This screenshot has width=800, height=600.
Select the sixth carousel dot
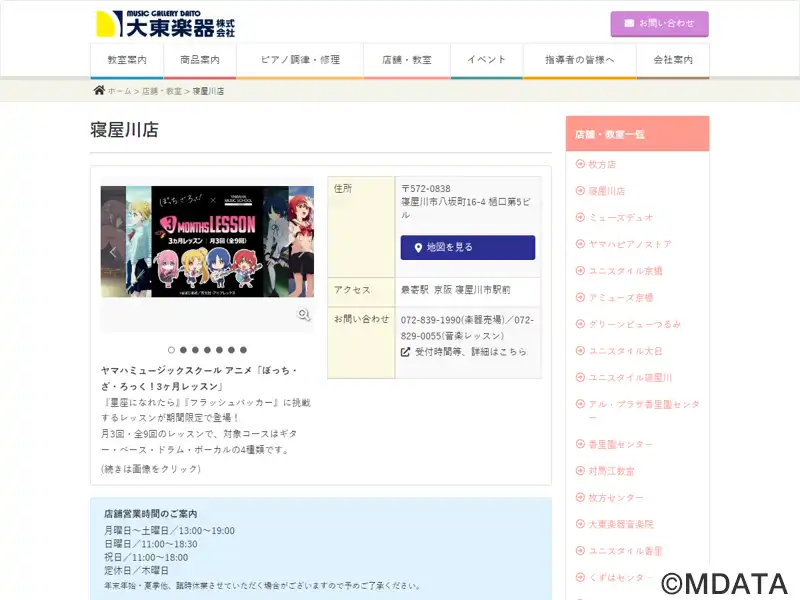(x=231, y=350)
